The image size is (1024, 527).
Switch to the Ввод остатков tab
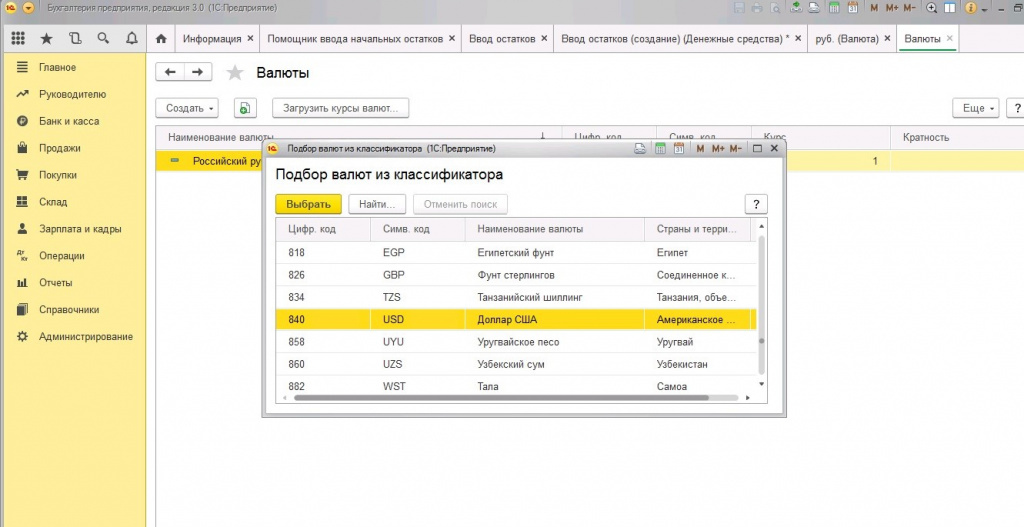pos(502,39)
